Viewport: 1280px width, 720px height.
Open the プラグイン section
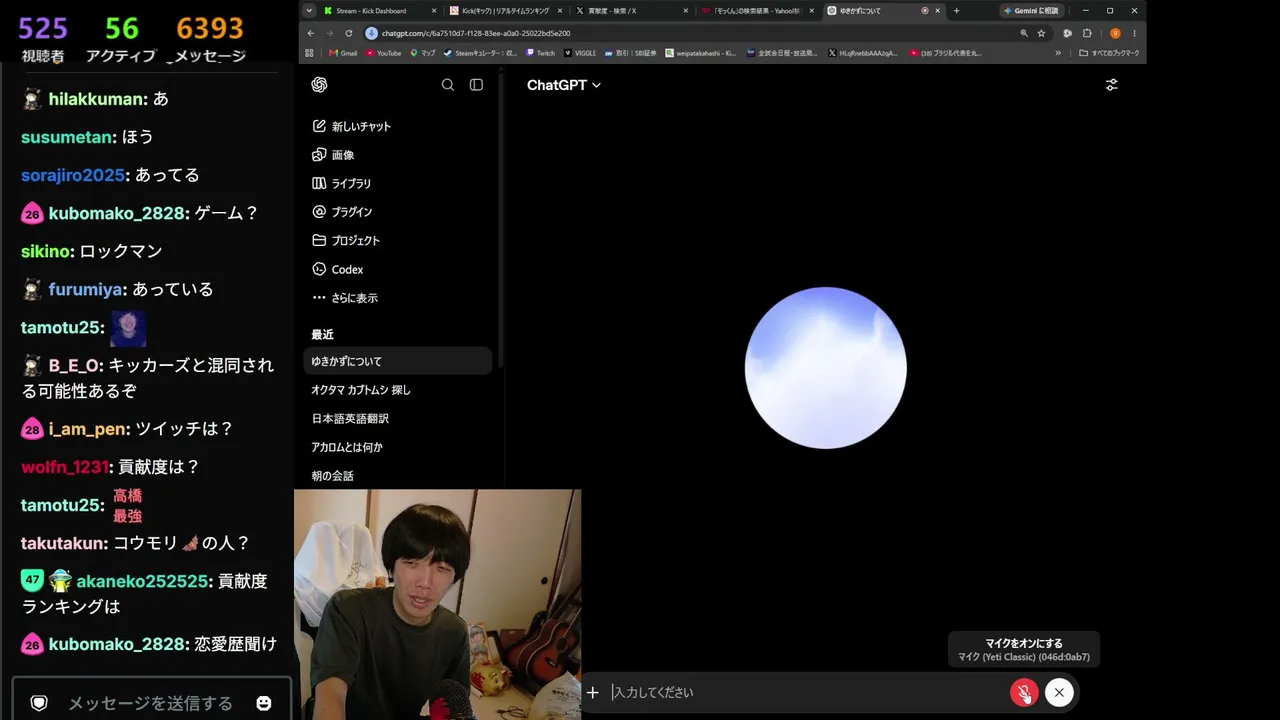click(398, 212)
